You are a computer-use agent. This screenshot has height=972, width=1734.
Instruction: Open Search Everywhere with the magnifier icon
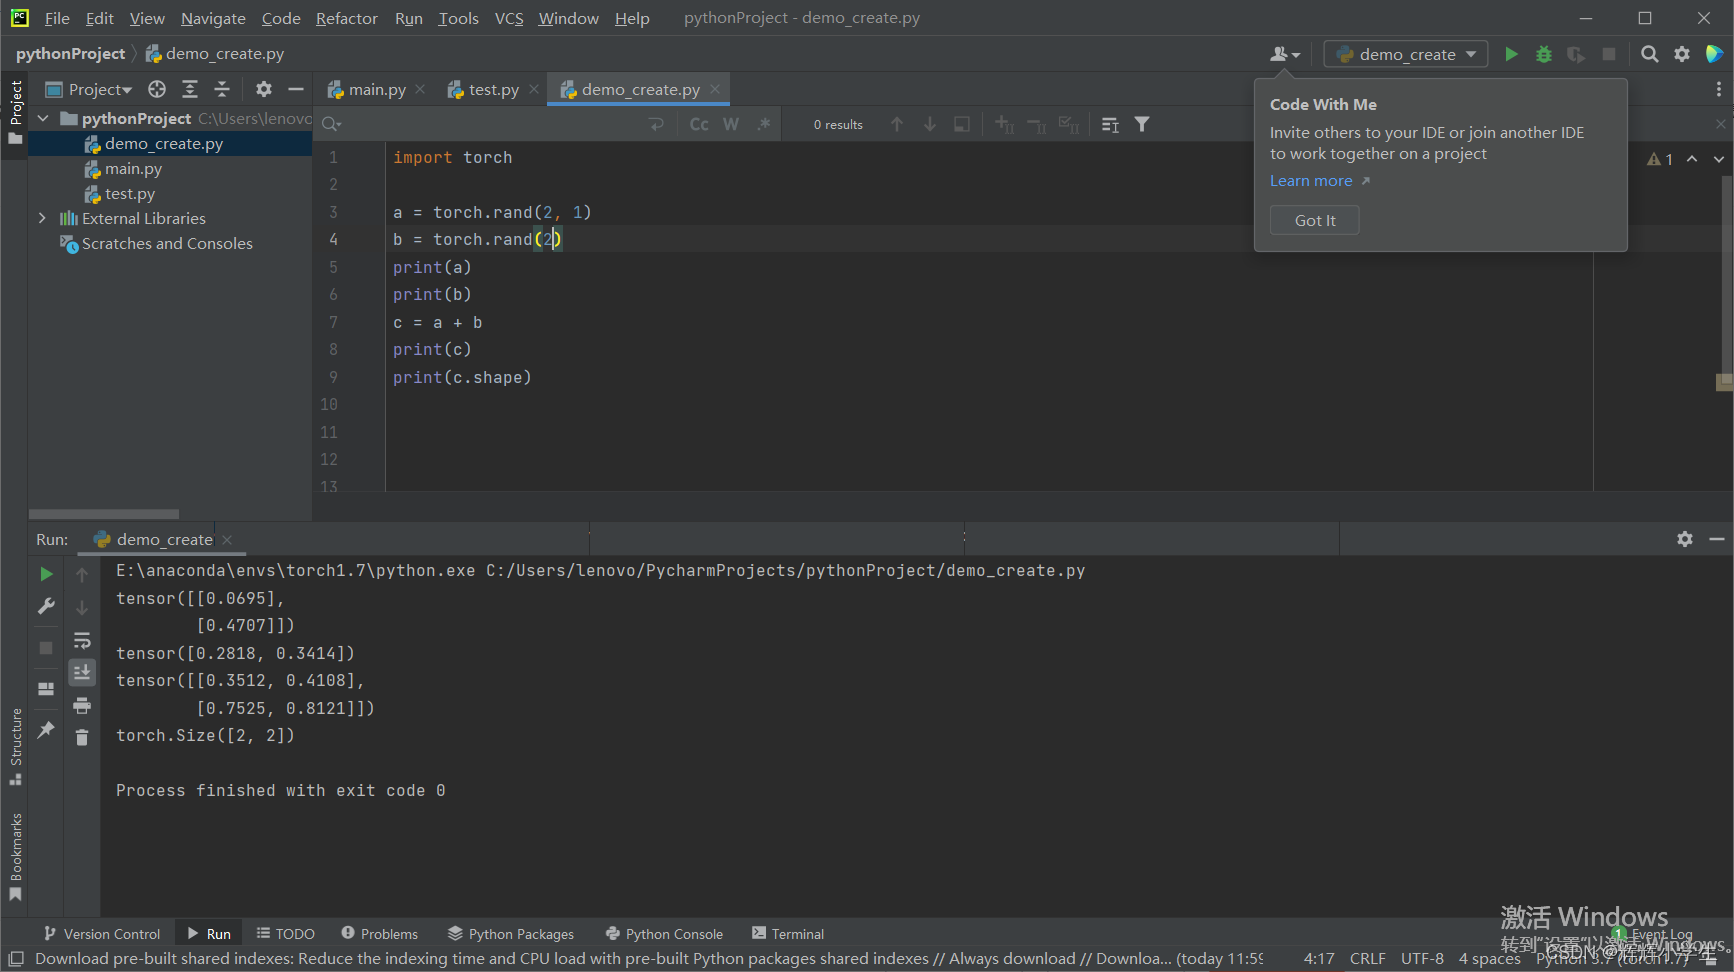(1650, 54)
